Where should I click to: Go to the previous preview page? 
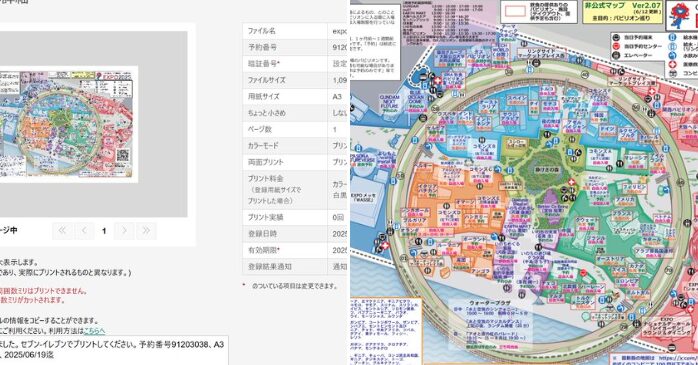[x=84, y=231]
